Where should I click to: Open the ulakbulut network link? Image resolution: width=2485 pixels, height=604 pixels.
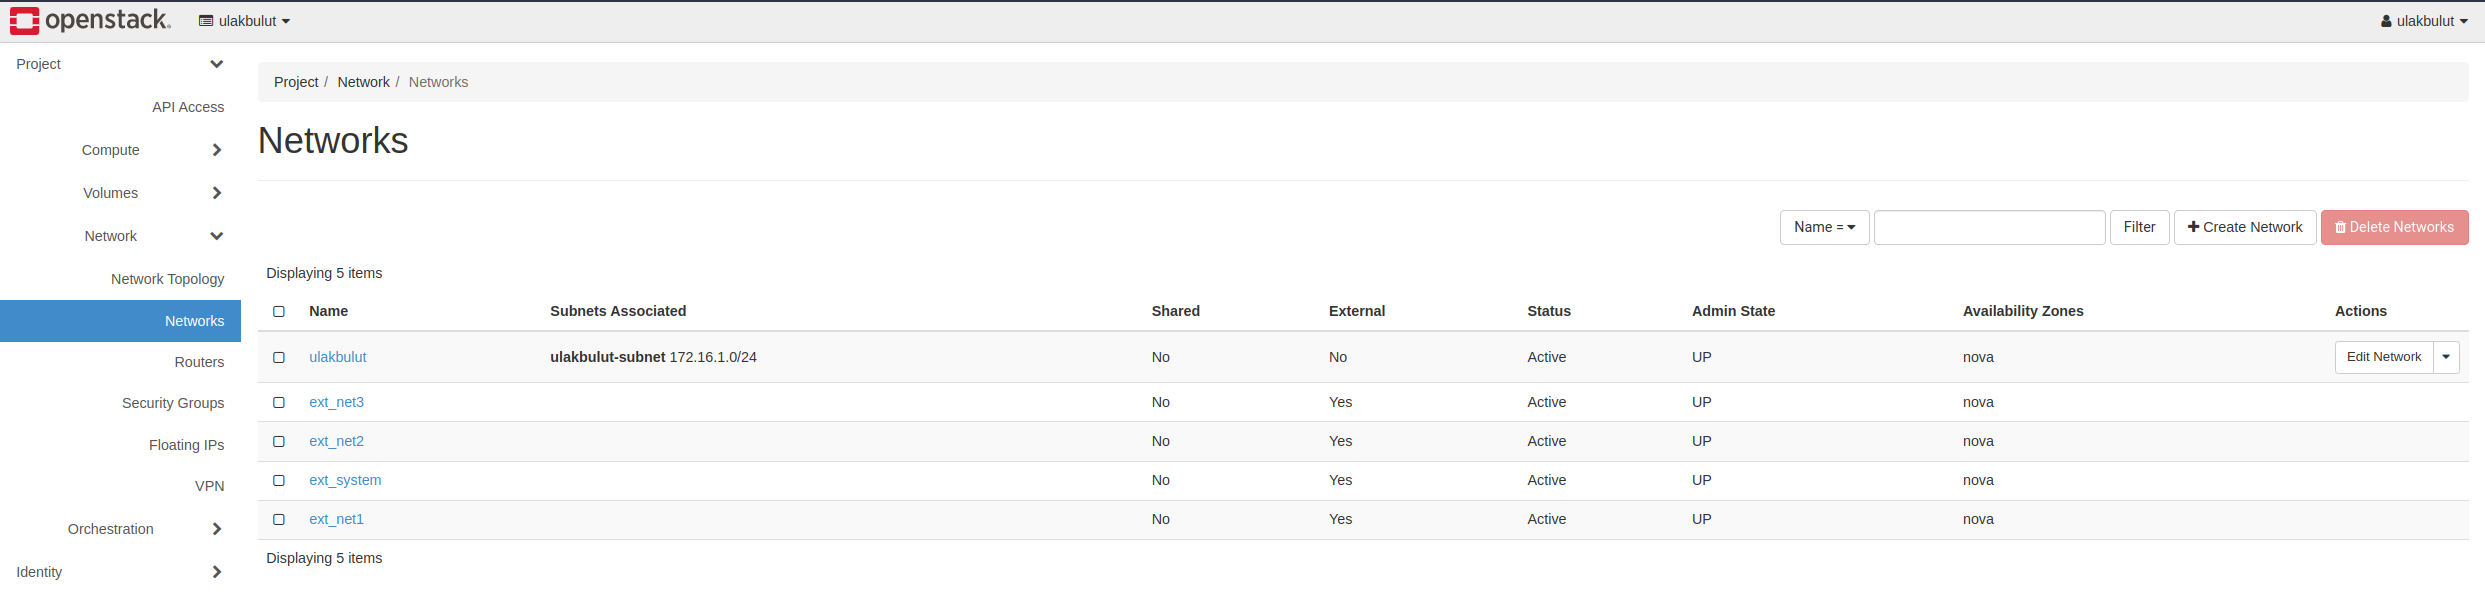(338, 357)
